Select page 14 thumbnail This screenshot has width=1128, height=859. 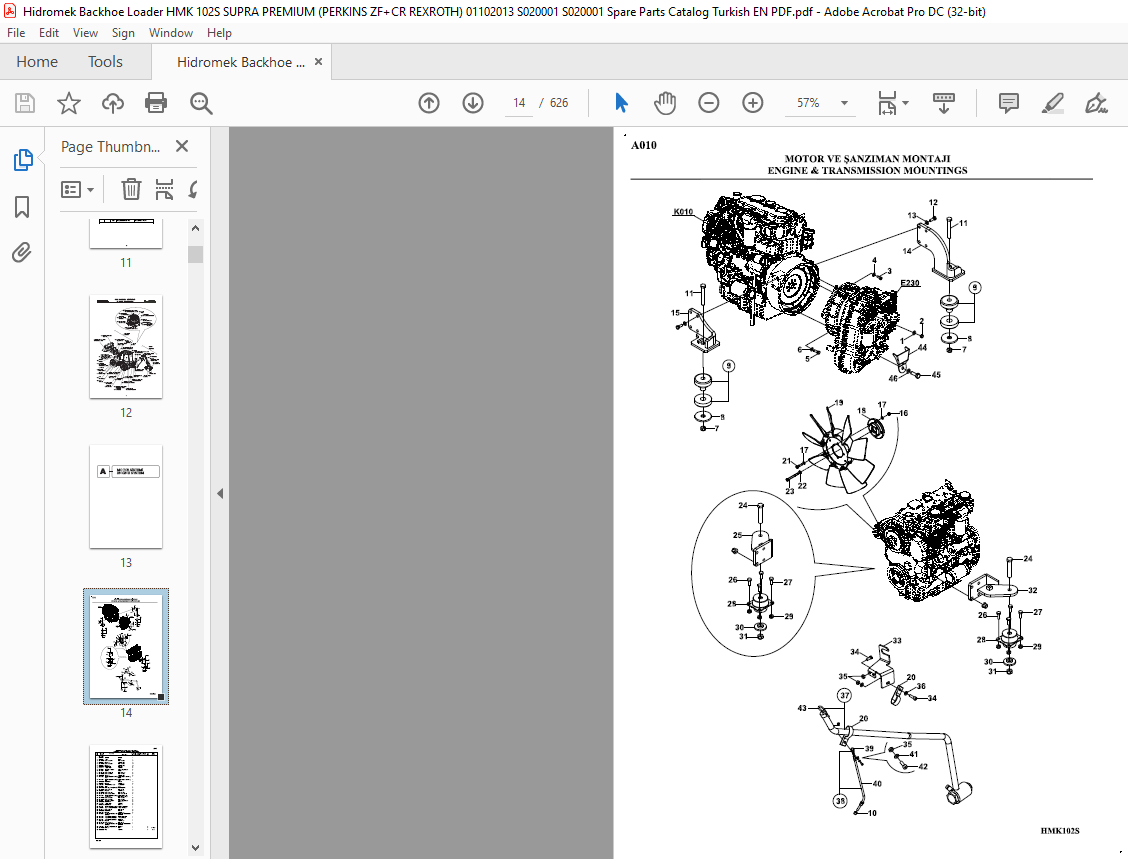pos(126,646)
